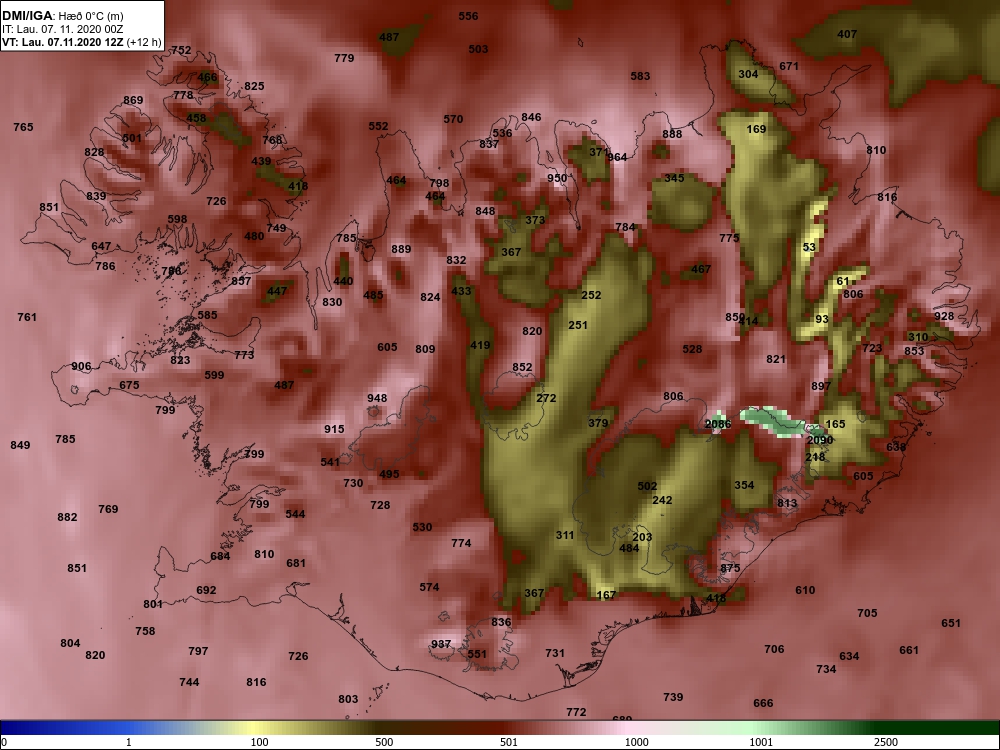Viewport: 1000px width, 750px height.
Task: Click the offshore value 761
Action: [27, 317]
